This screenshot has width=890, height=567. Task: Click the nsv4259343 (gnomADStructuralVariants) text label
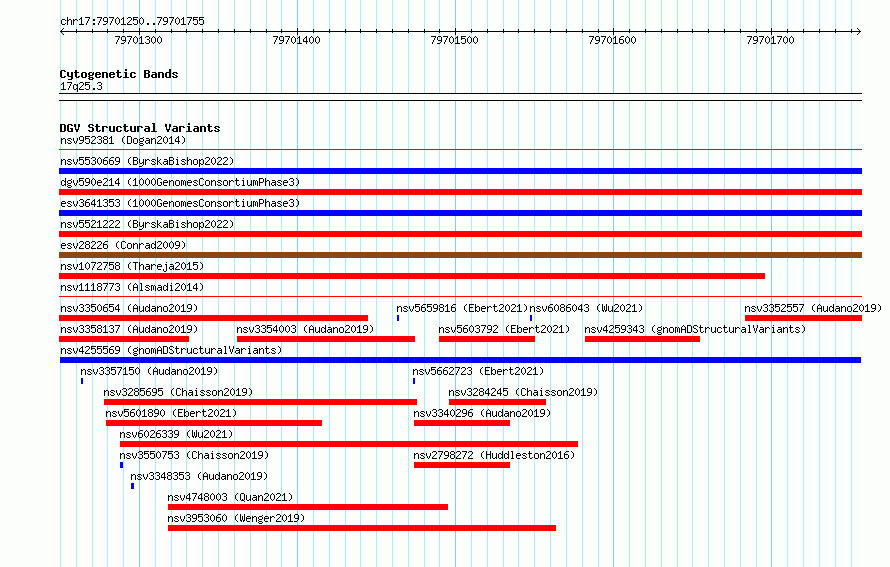(695, 329)
